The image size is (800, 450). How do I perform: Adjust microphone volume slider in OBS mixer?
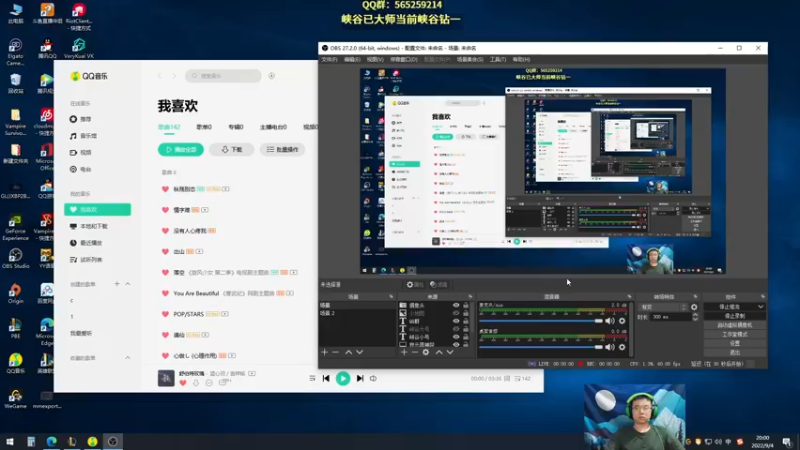tap(541, 321)
